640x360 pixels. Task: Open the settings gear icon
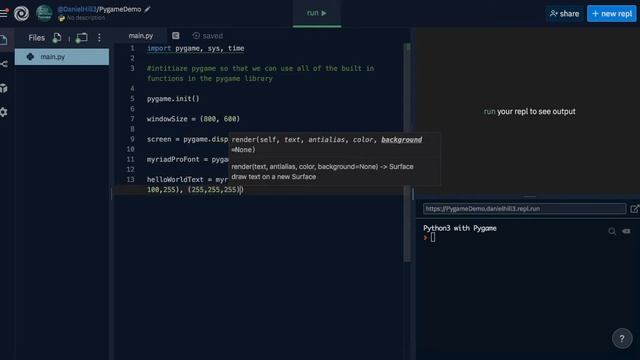point(4,112)
